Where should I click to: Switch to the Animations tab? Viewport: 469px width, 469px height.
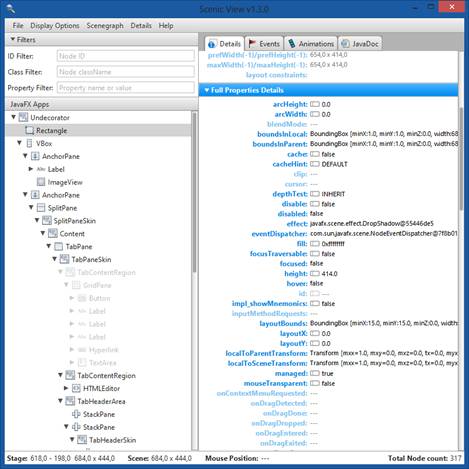(x=311, y=44)
